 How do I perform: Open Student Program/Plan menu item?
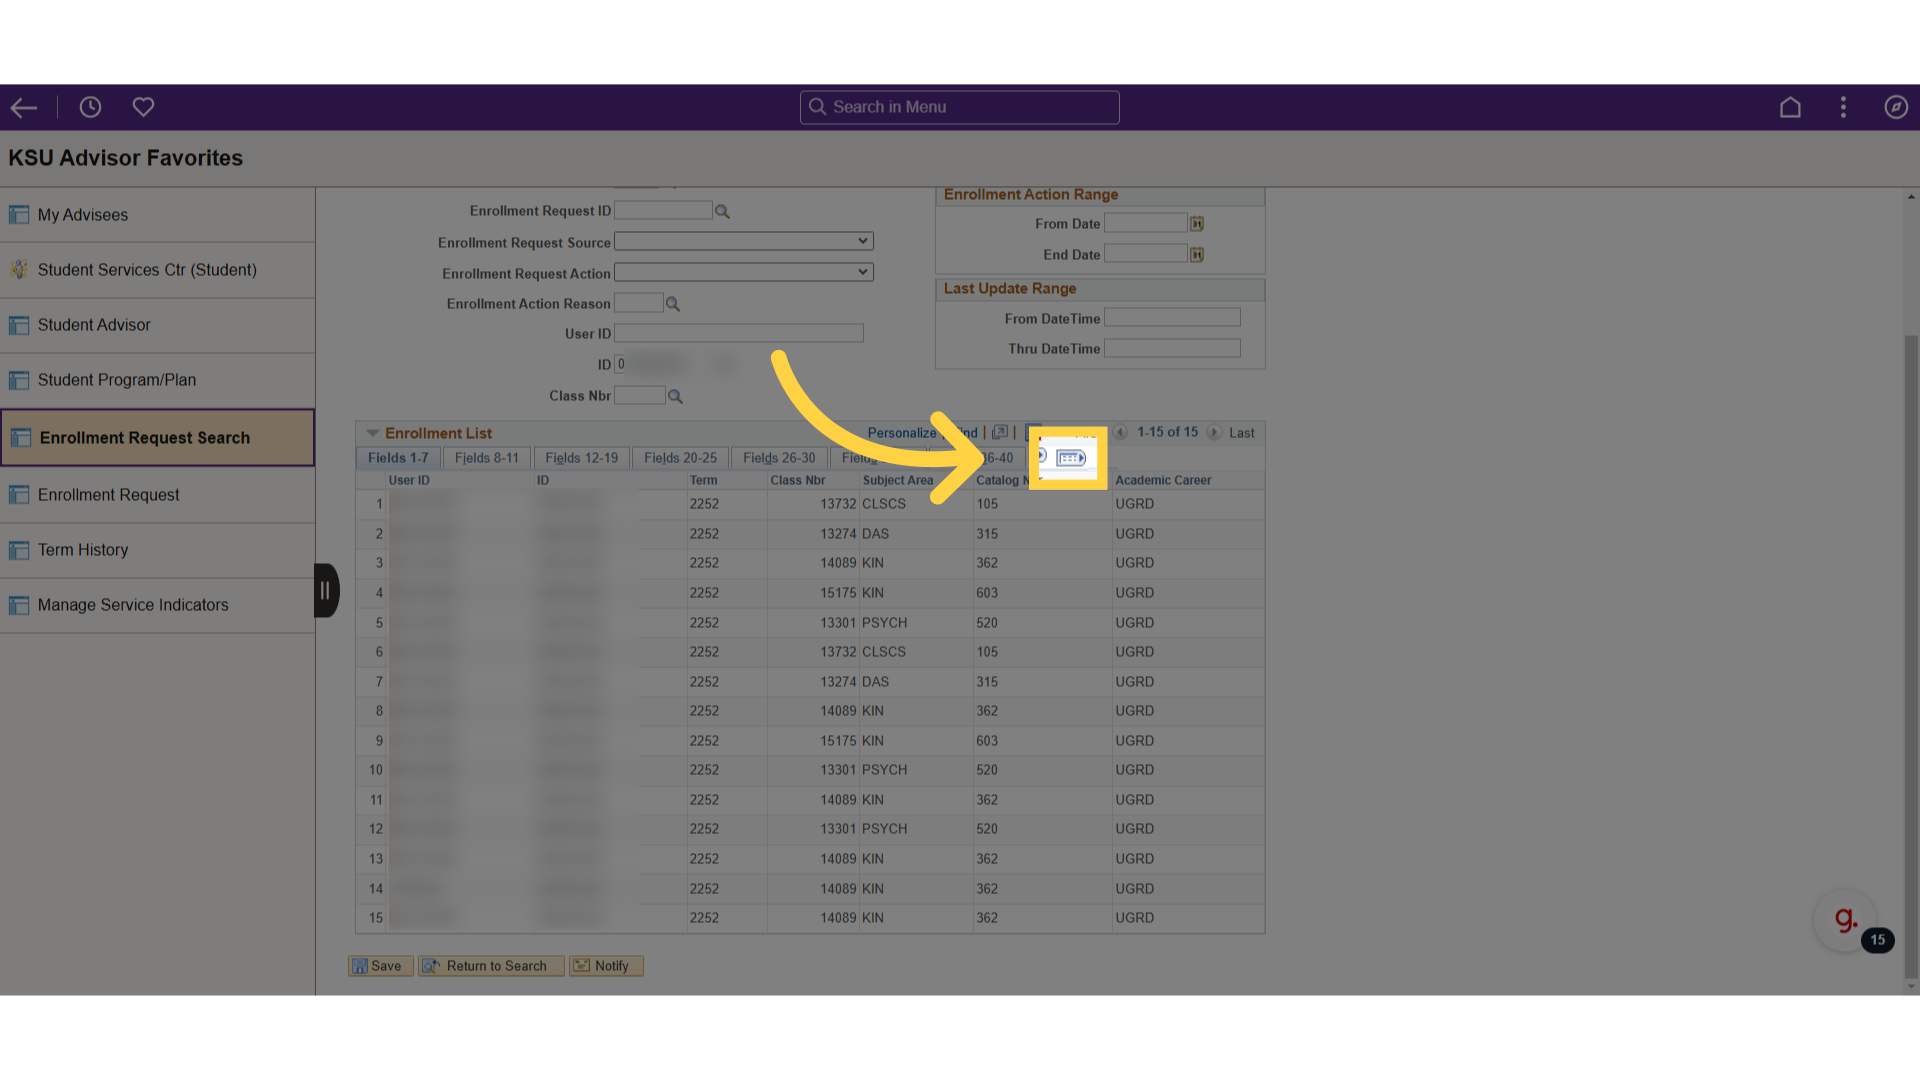click(158, 380)
